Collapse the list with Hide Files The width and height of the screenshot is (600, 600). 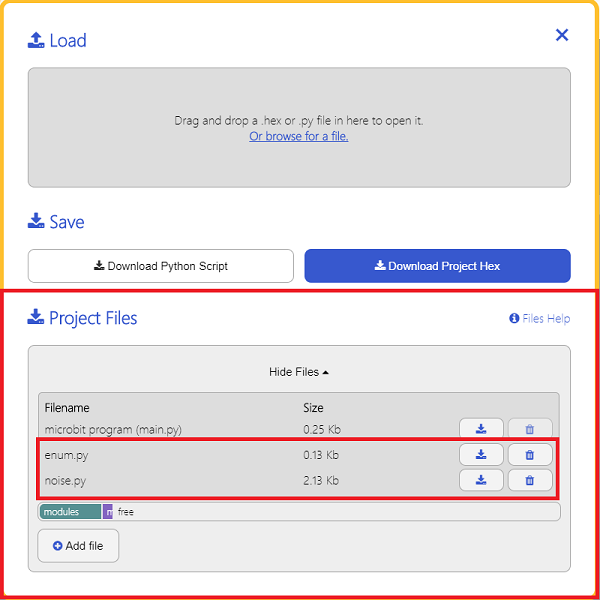pos(299,372)
